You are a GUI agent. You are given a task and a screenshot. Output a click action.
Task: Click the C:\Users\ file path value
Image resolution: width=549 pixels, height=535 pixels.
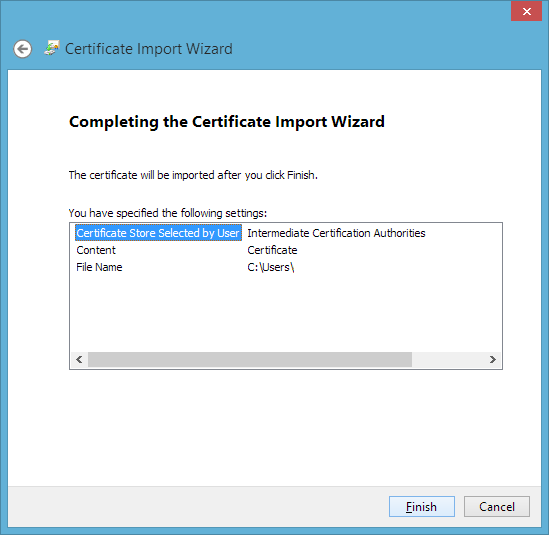[x=271, y=267]
